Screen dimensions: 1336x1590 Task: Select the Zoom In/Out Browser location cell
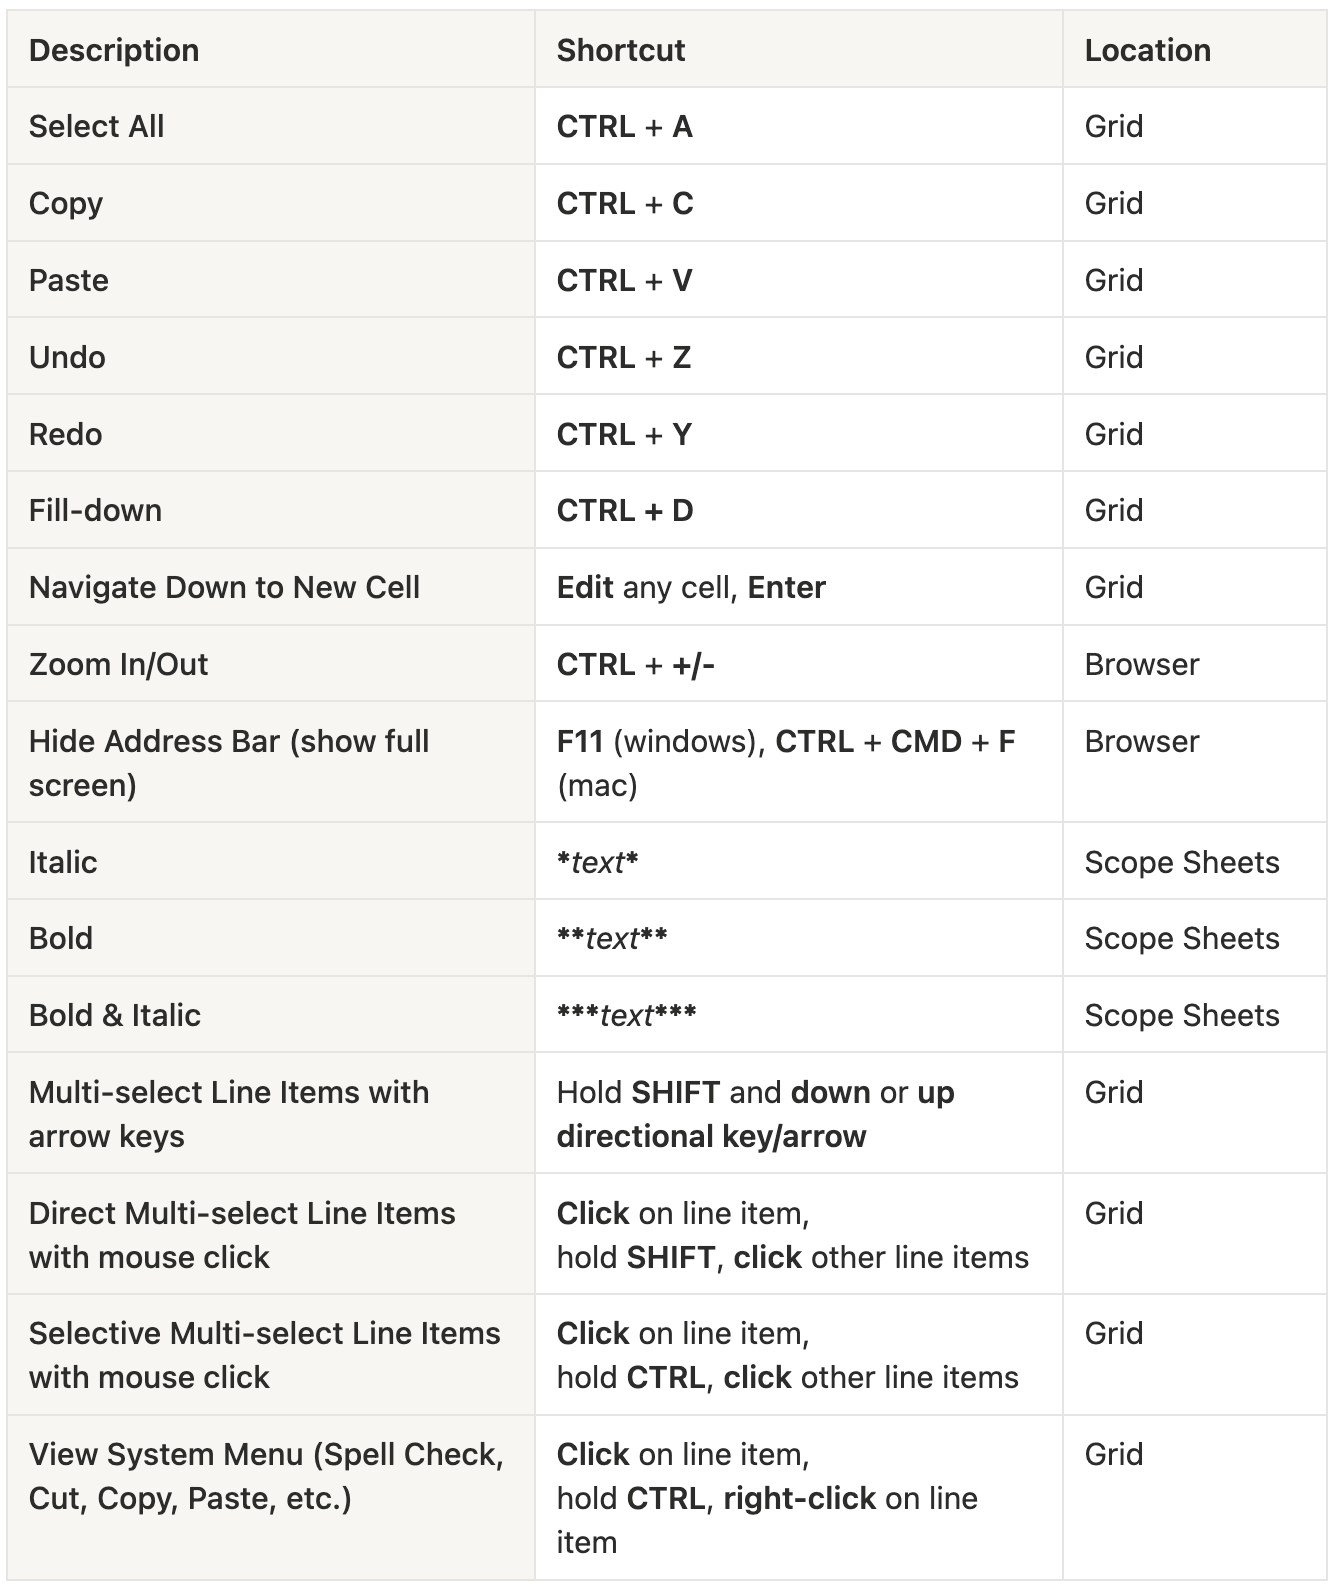click(x=1195, y=664)
